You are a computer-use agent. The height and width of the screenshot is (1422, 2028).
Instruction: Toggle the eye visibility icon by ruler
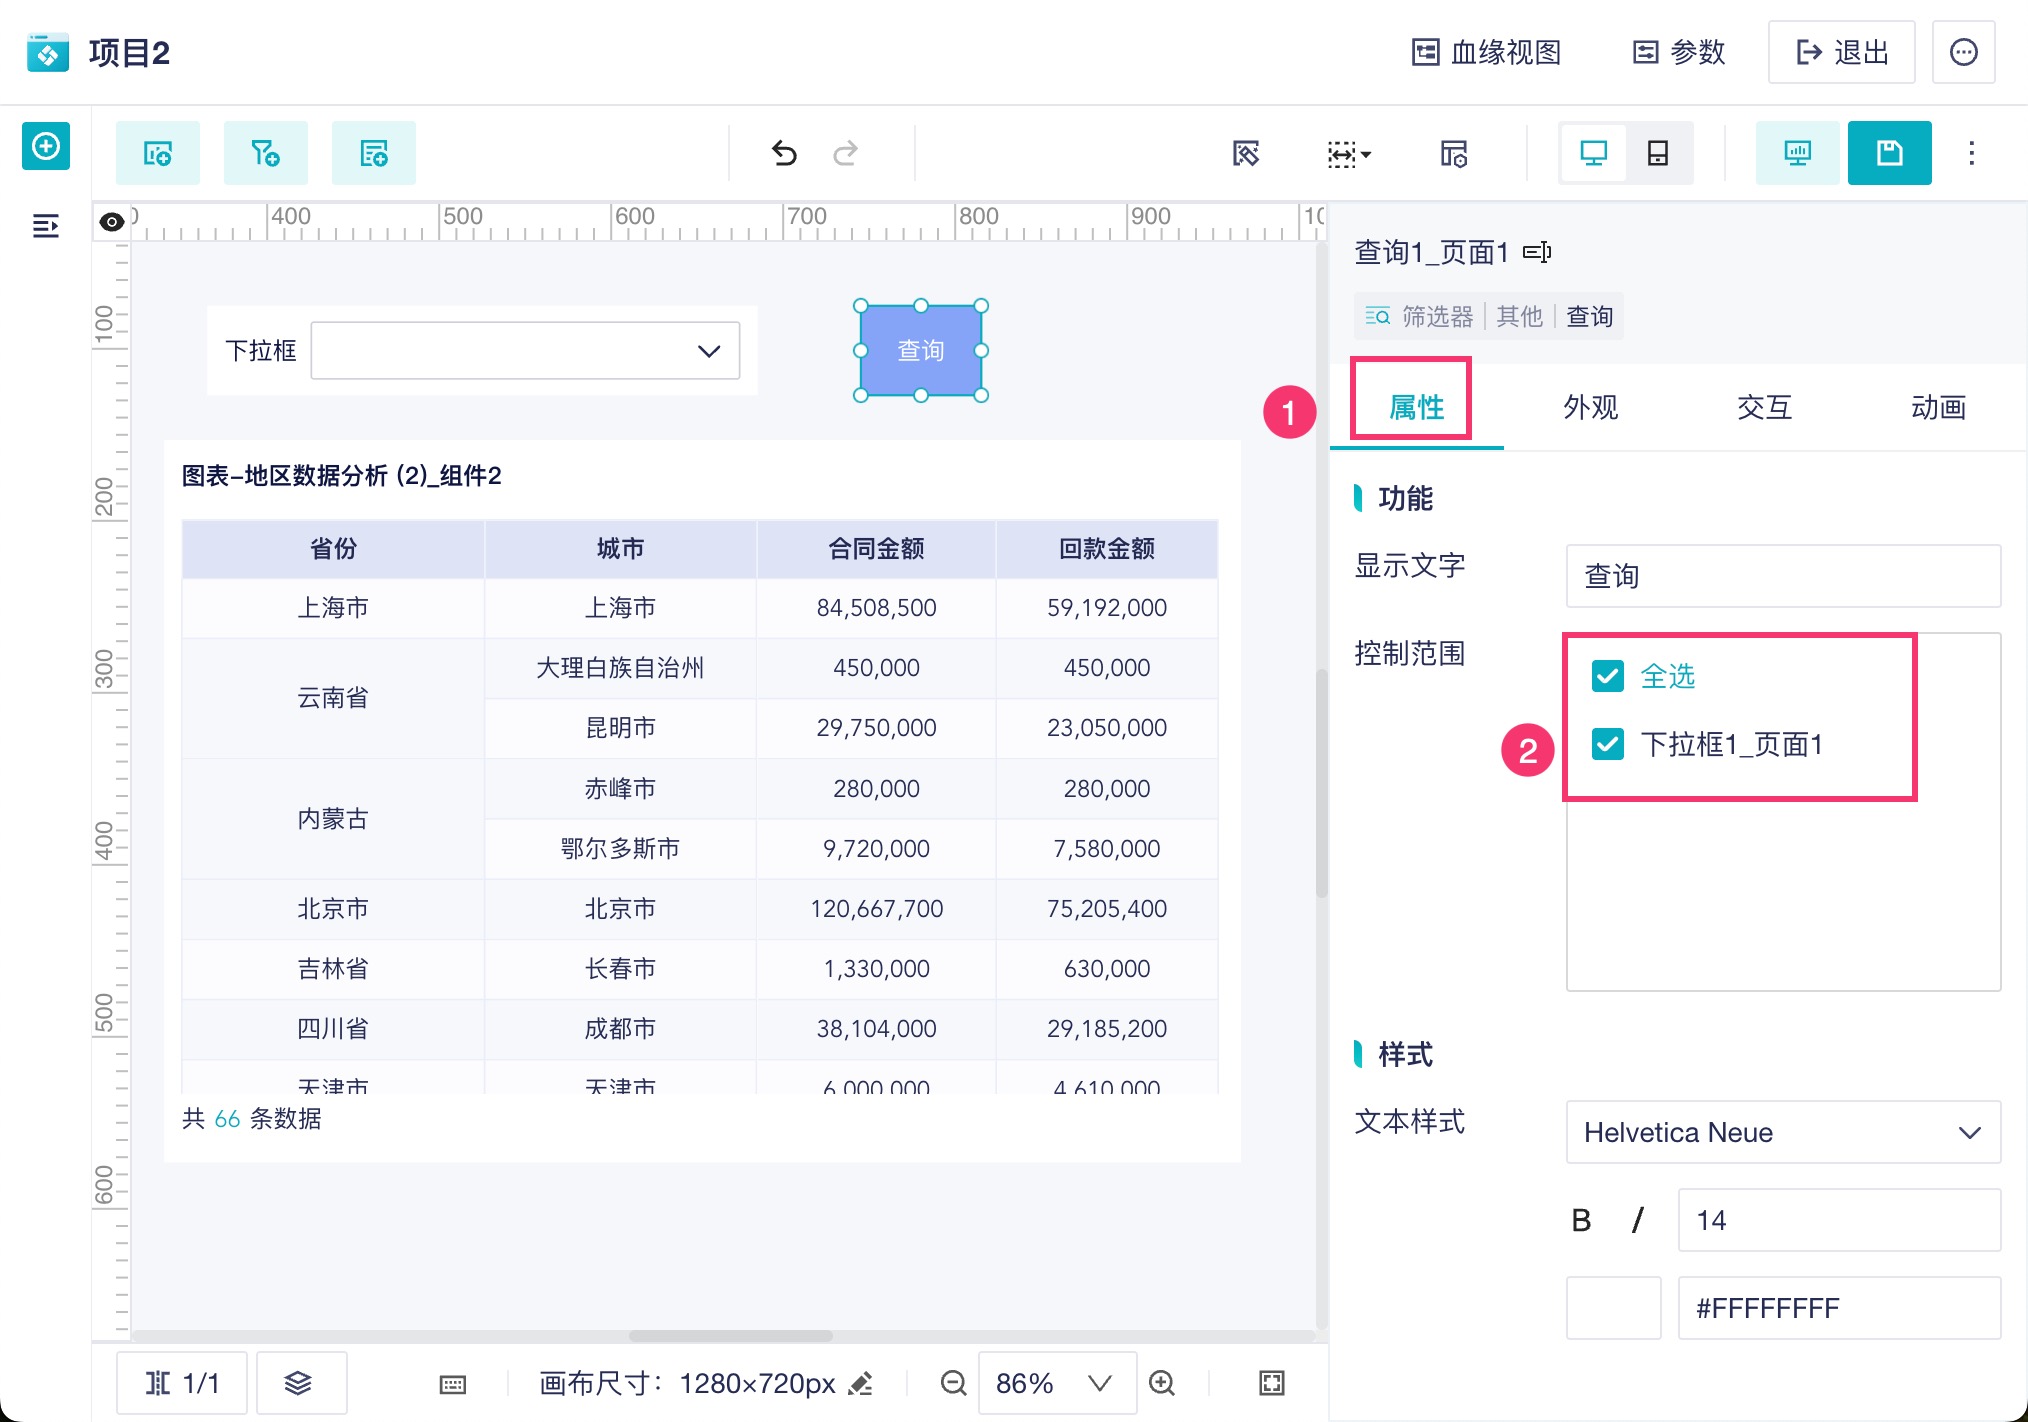coord(112,222)
